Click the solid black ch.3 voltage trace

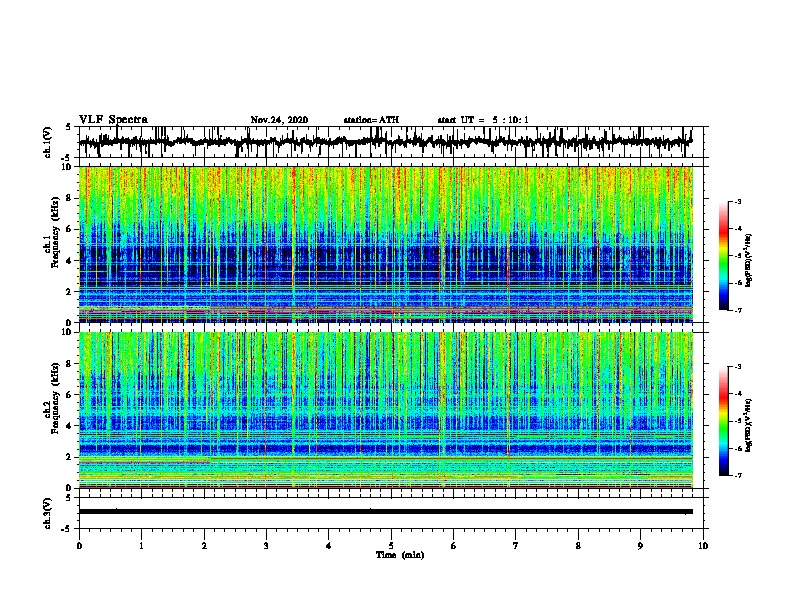(x=385, y=512)
